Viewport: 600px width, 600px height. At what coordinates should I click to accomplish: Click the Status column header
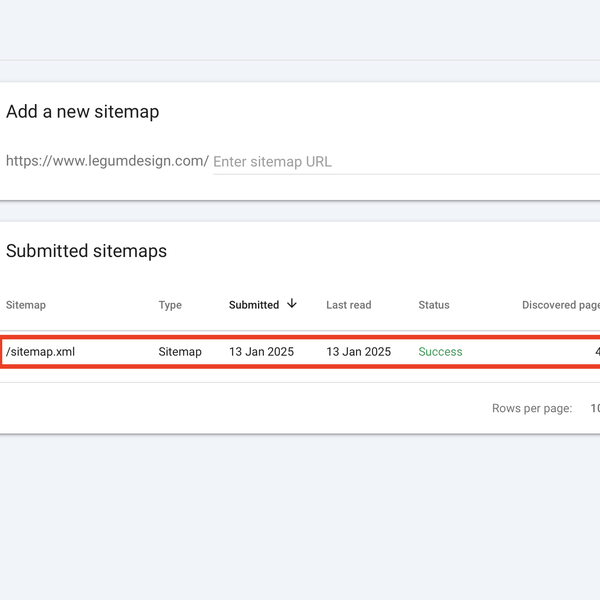pyautogui.click(x=434, y=305)
